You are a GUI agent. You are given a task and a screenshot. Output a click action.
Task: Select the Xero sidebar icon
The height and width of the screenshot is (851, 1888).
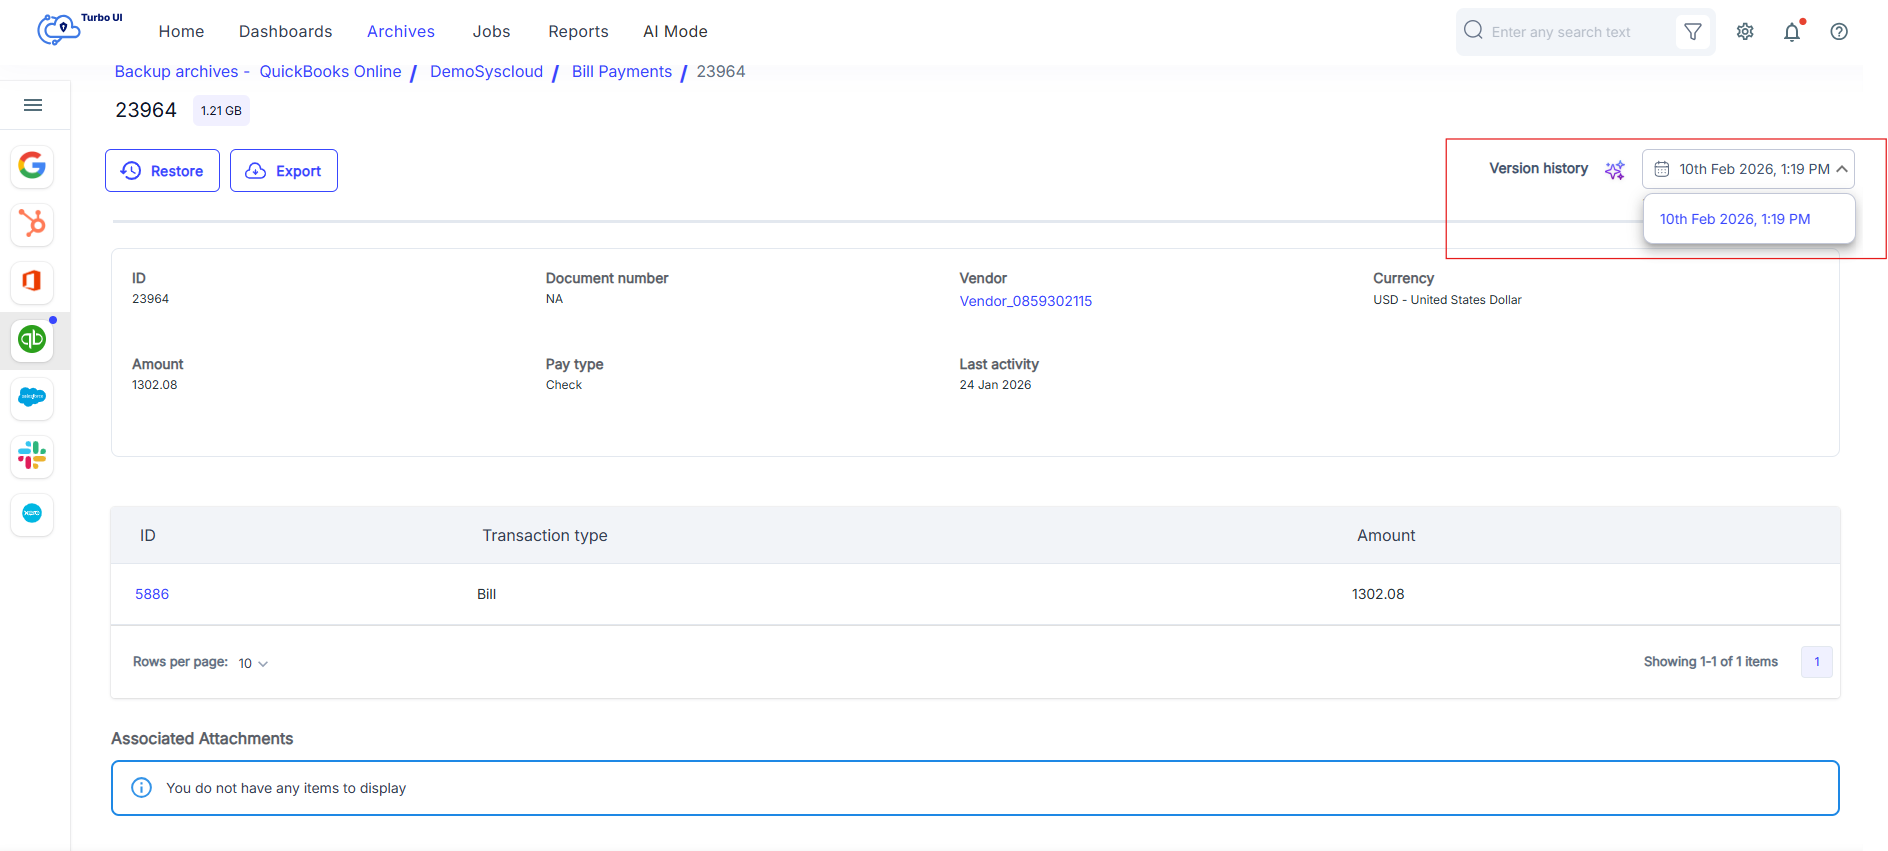coord(32,513)
